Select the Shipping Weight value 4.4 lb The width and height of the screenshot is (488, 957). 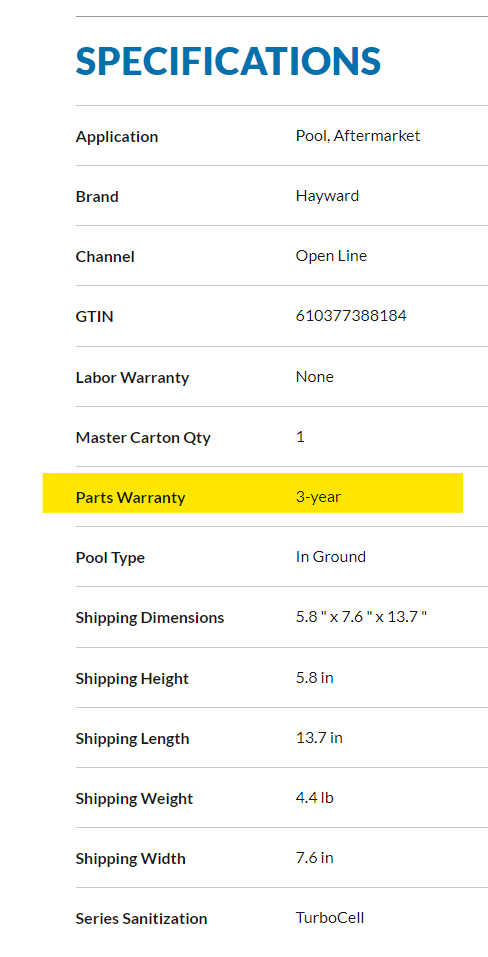point(315,798)
